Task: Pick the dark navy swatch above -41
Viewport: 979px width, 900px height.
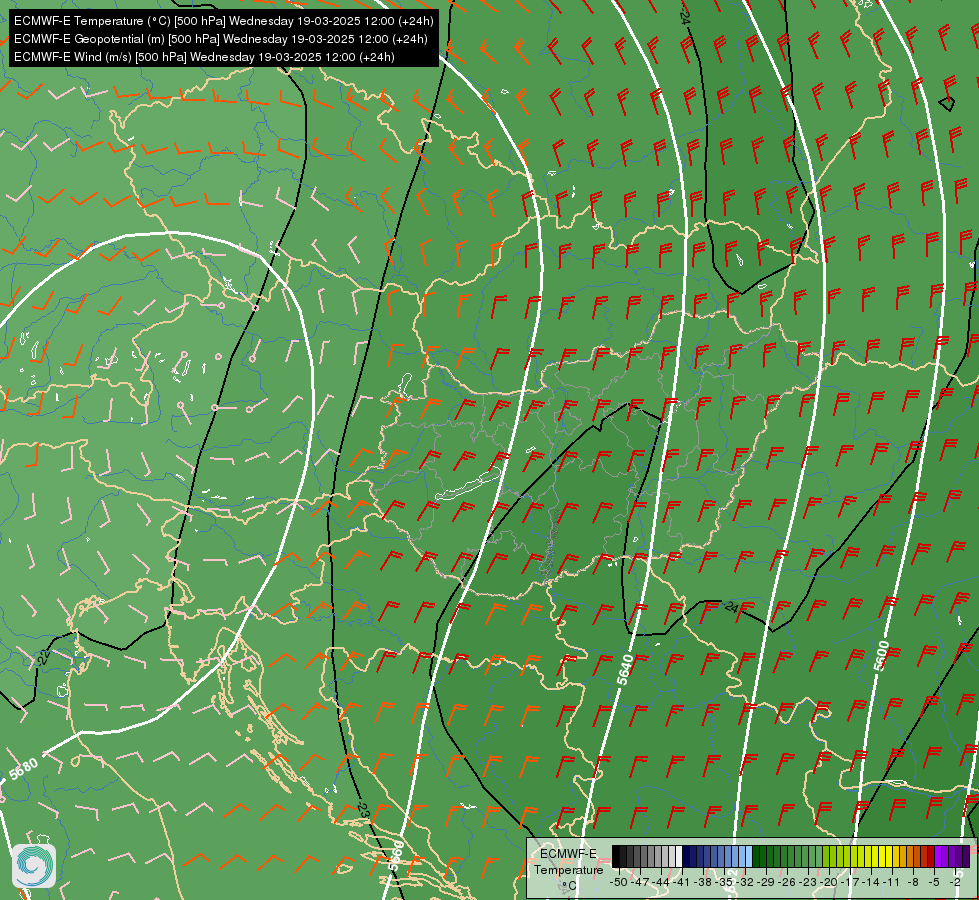Action: click(686, 856)
